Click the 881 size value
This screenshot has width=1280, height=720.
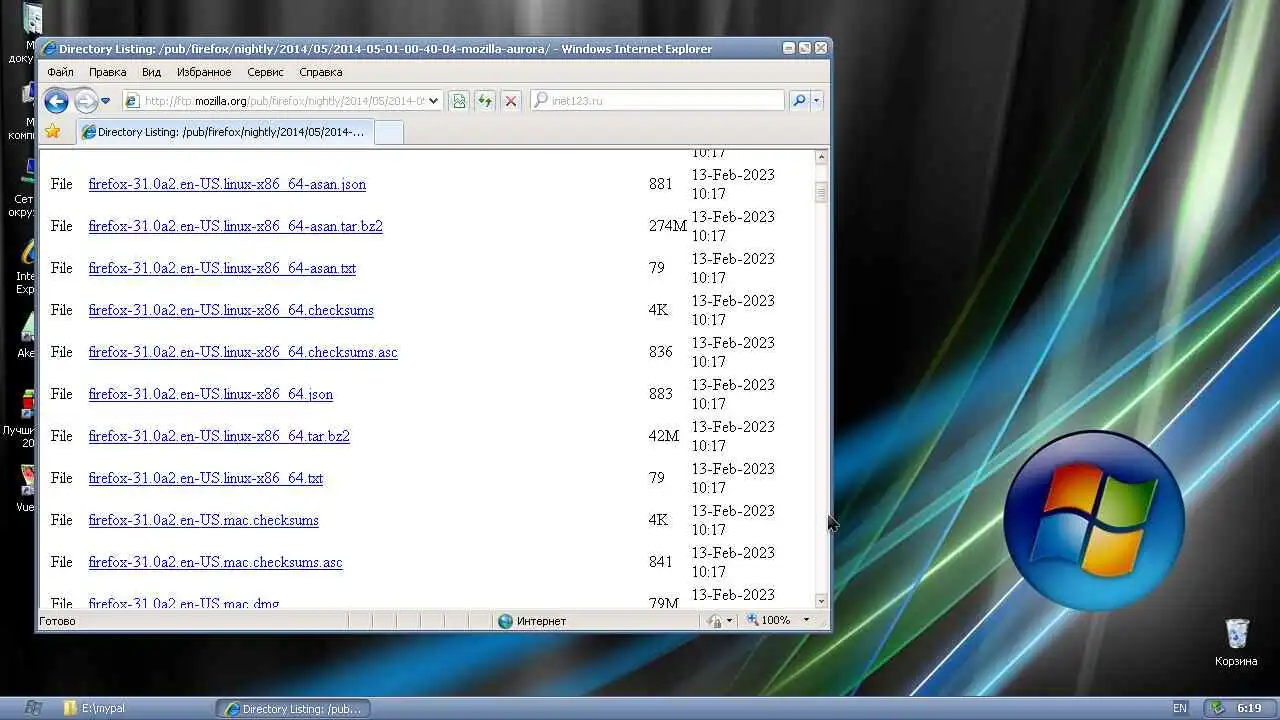(660, 184)
